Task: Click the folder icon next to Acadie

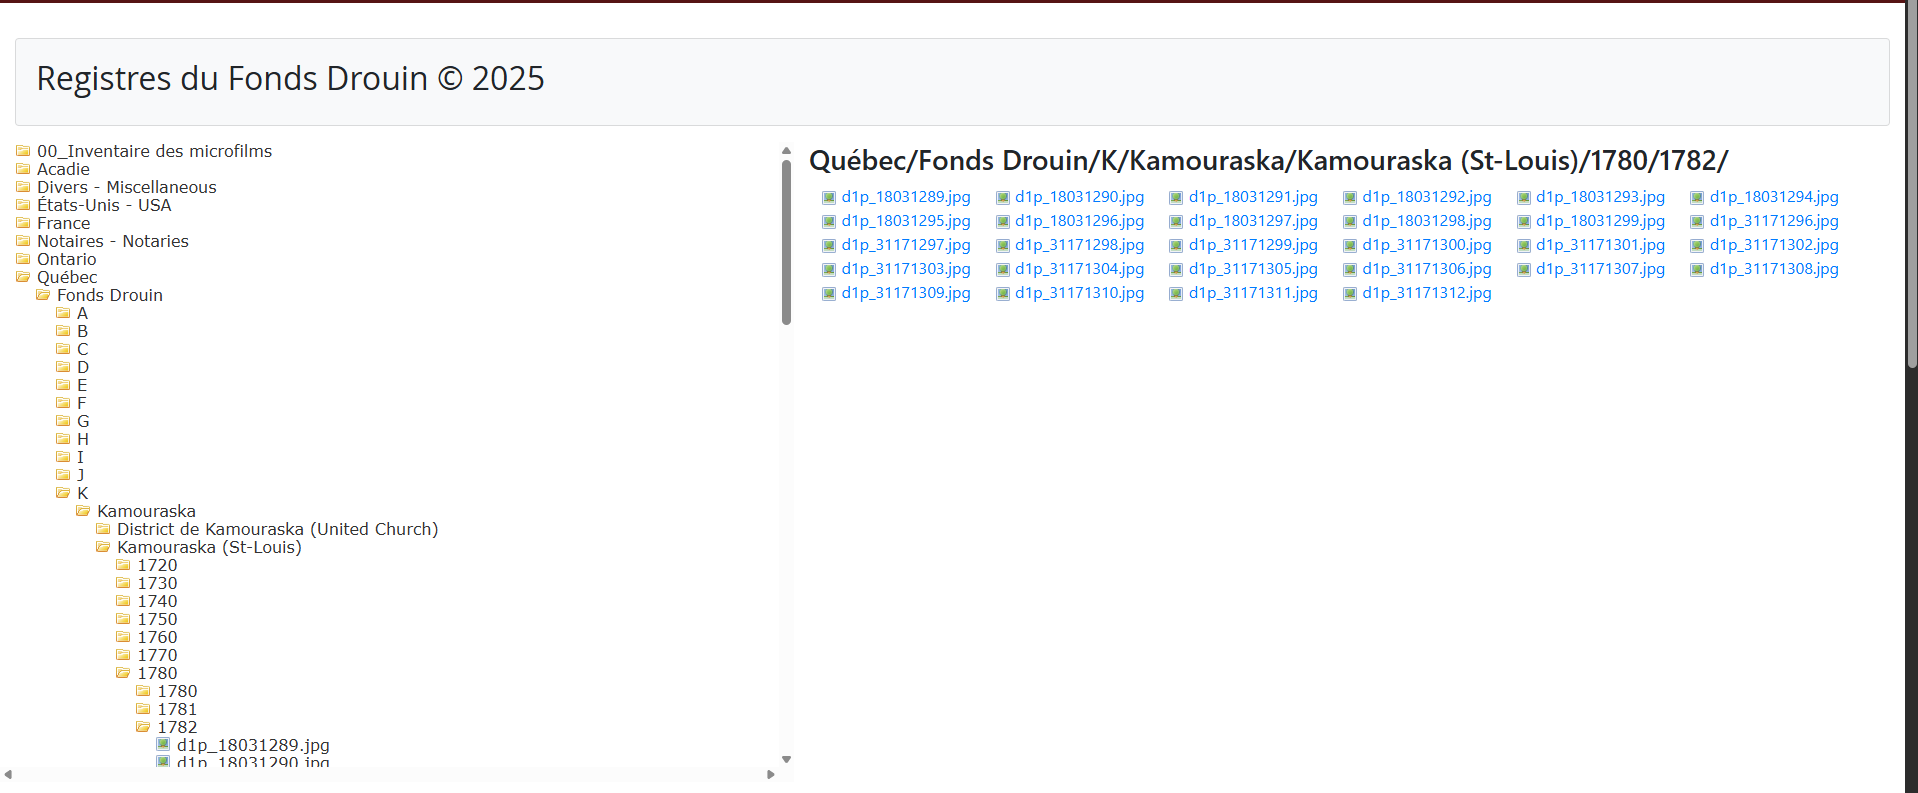Action: tap(23, 169)
